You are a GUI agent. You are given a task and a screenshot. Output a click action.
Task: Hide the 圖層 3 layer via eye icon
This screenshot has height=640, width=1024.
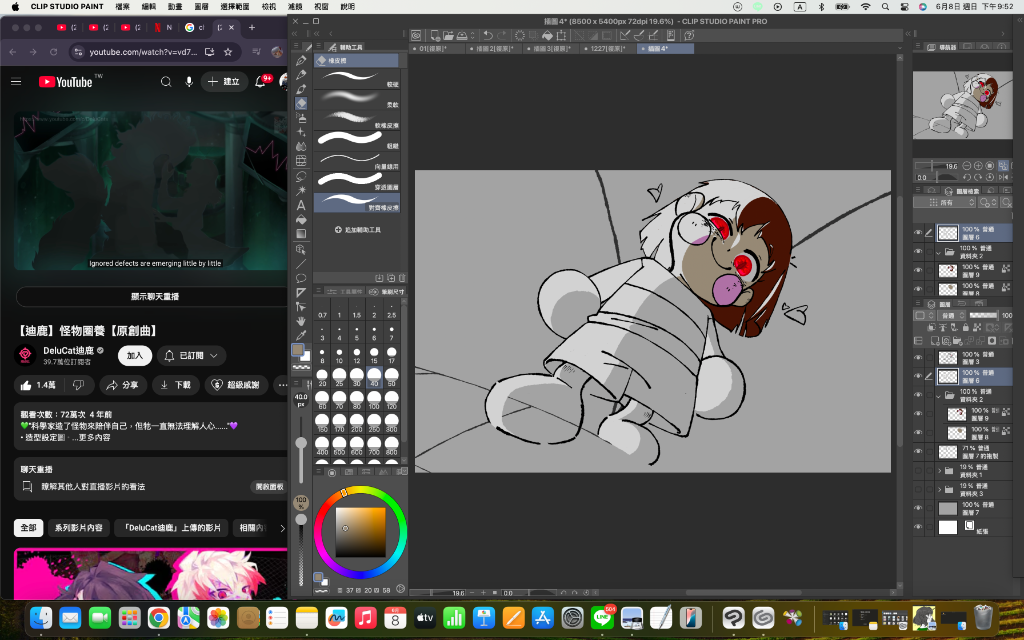pos(918,357)
